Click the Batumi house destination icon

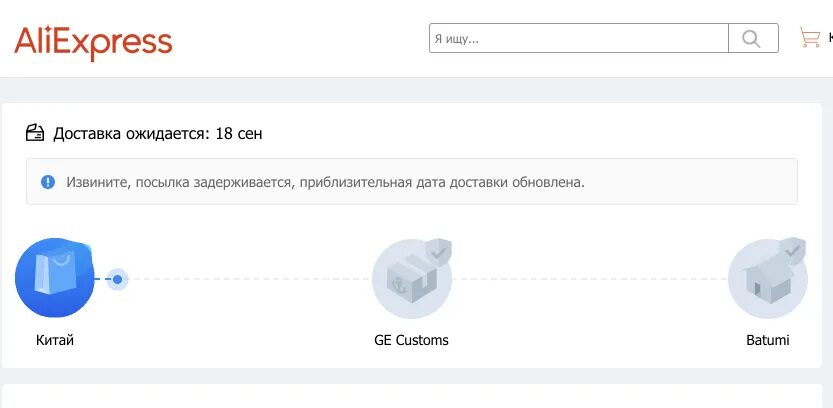pyautogui.click(x=765, y=282)
